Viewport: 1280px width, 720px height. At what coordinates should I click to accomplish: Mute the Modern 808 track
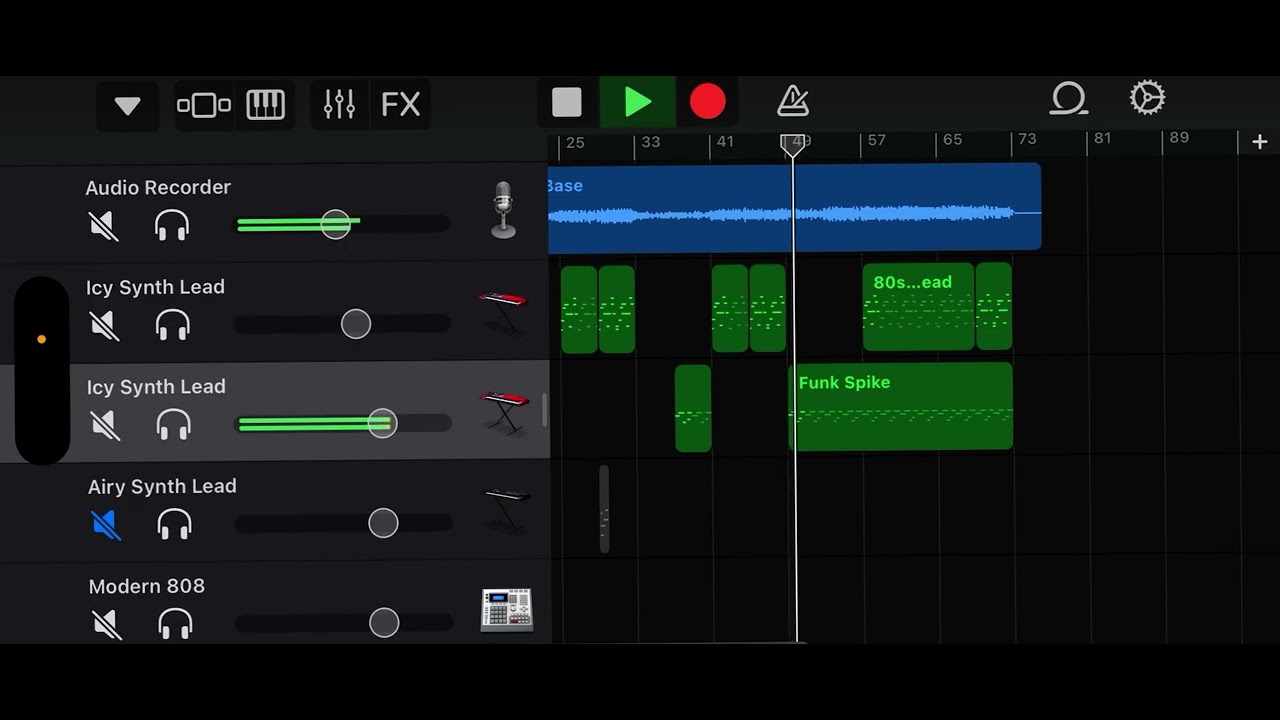pos(106,625)
